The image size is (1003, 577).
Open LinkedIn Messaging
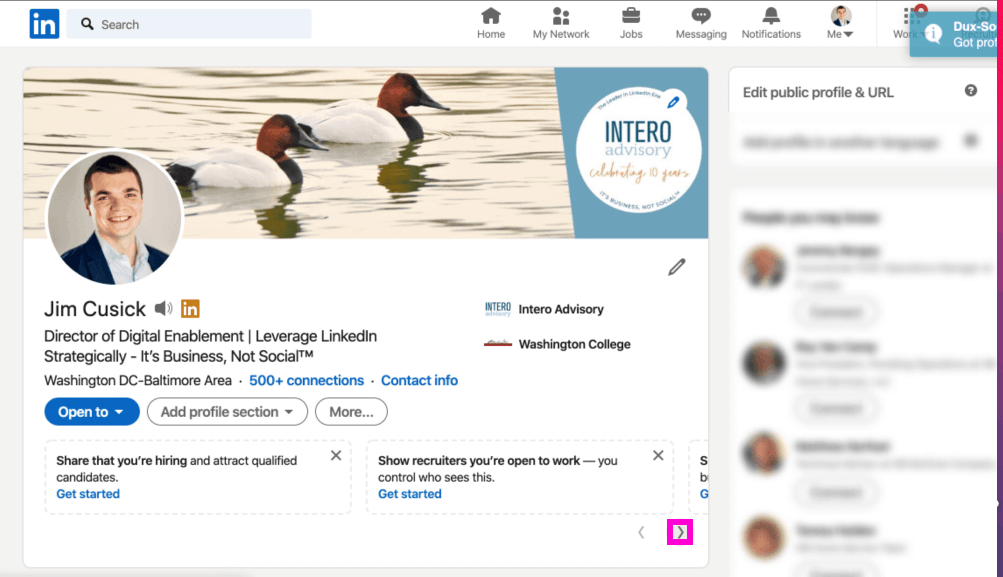point(700,23)
